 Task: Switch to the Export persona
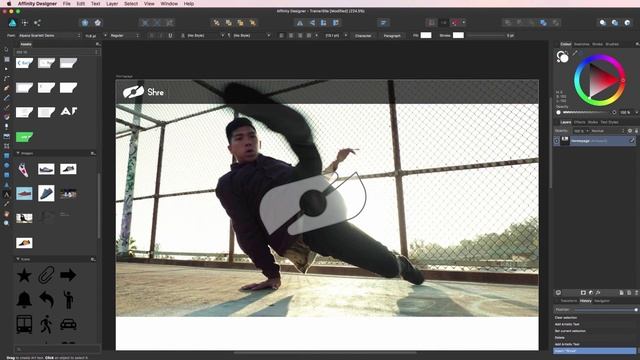pos(38,23)
